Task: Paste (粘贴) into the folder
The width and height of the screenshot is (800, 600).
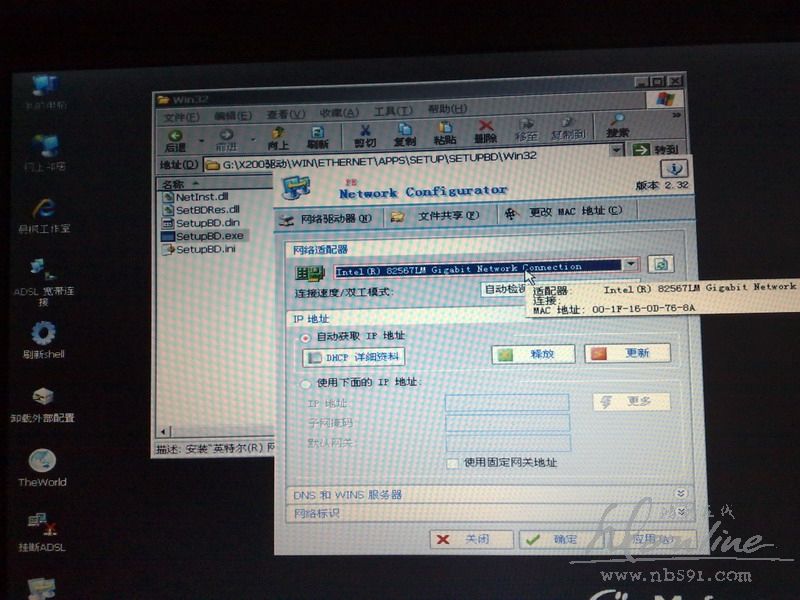Action: click(444, 134)
